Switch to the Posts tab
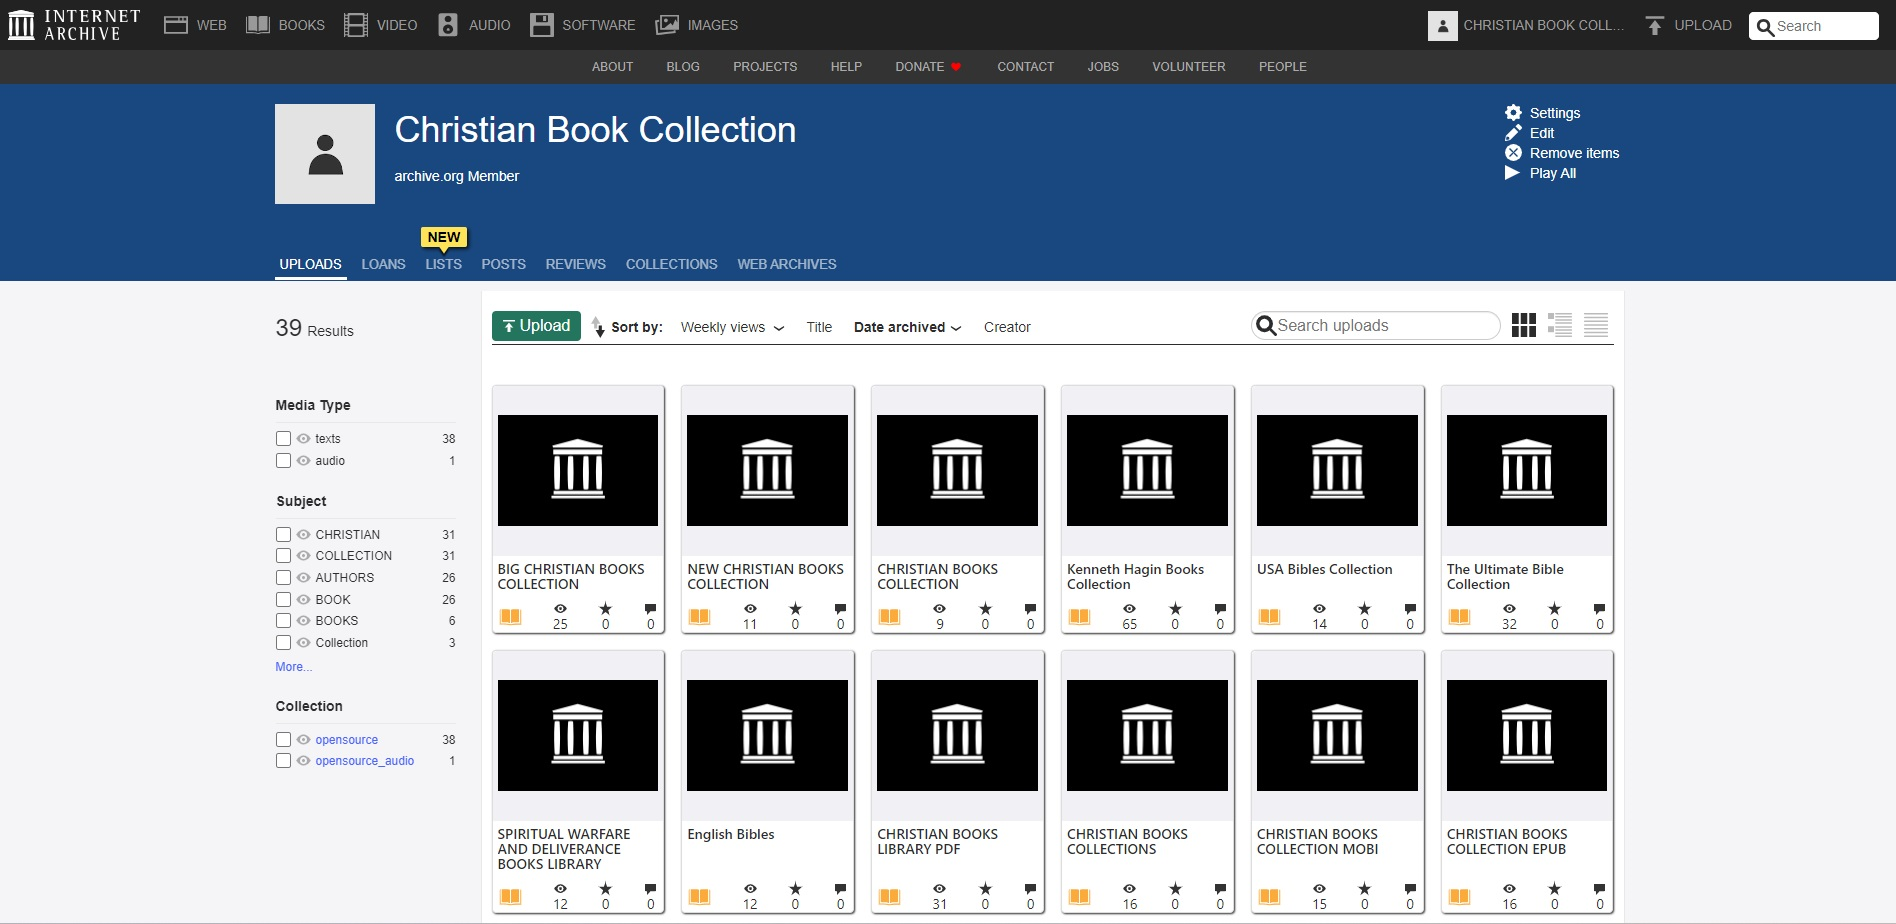This screenshot has height=924, width=1896. click(503, 264)
